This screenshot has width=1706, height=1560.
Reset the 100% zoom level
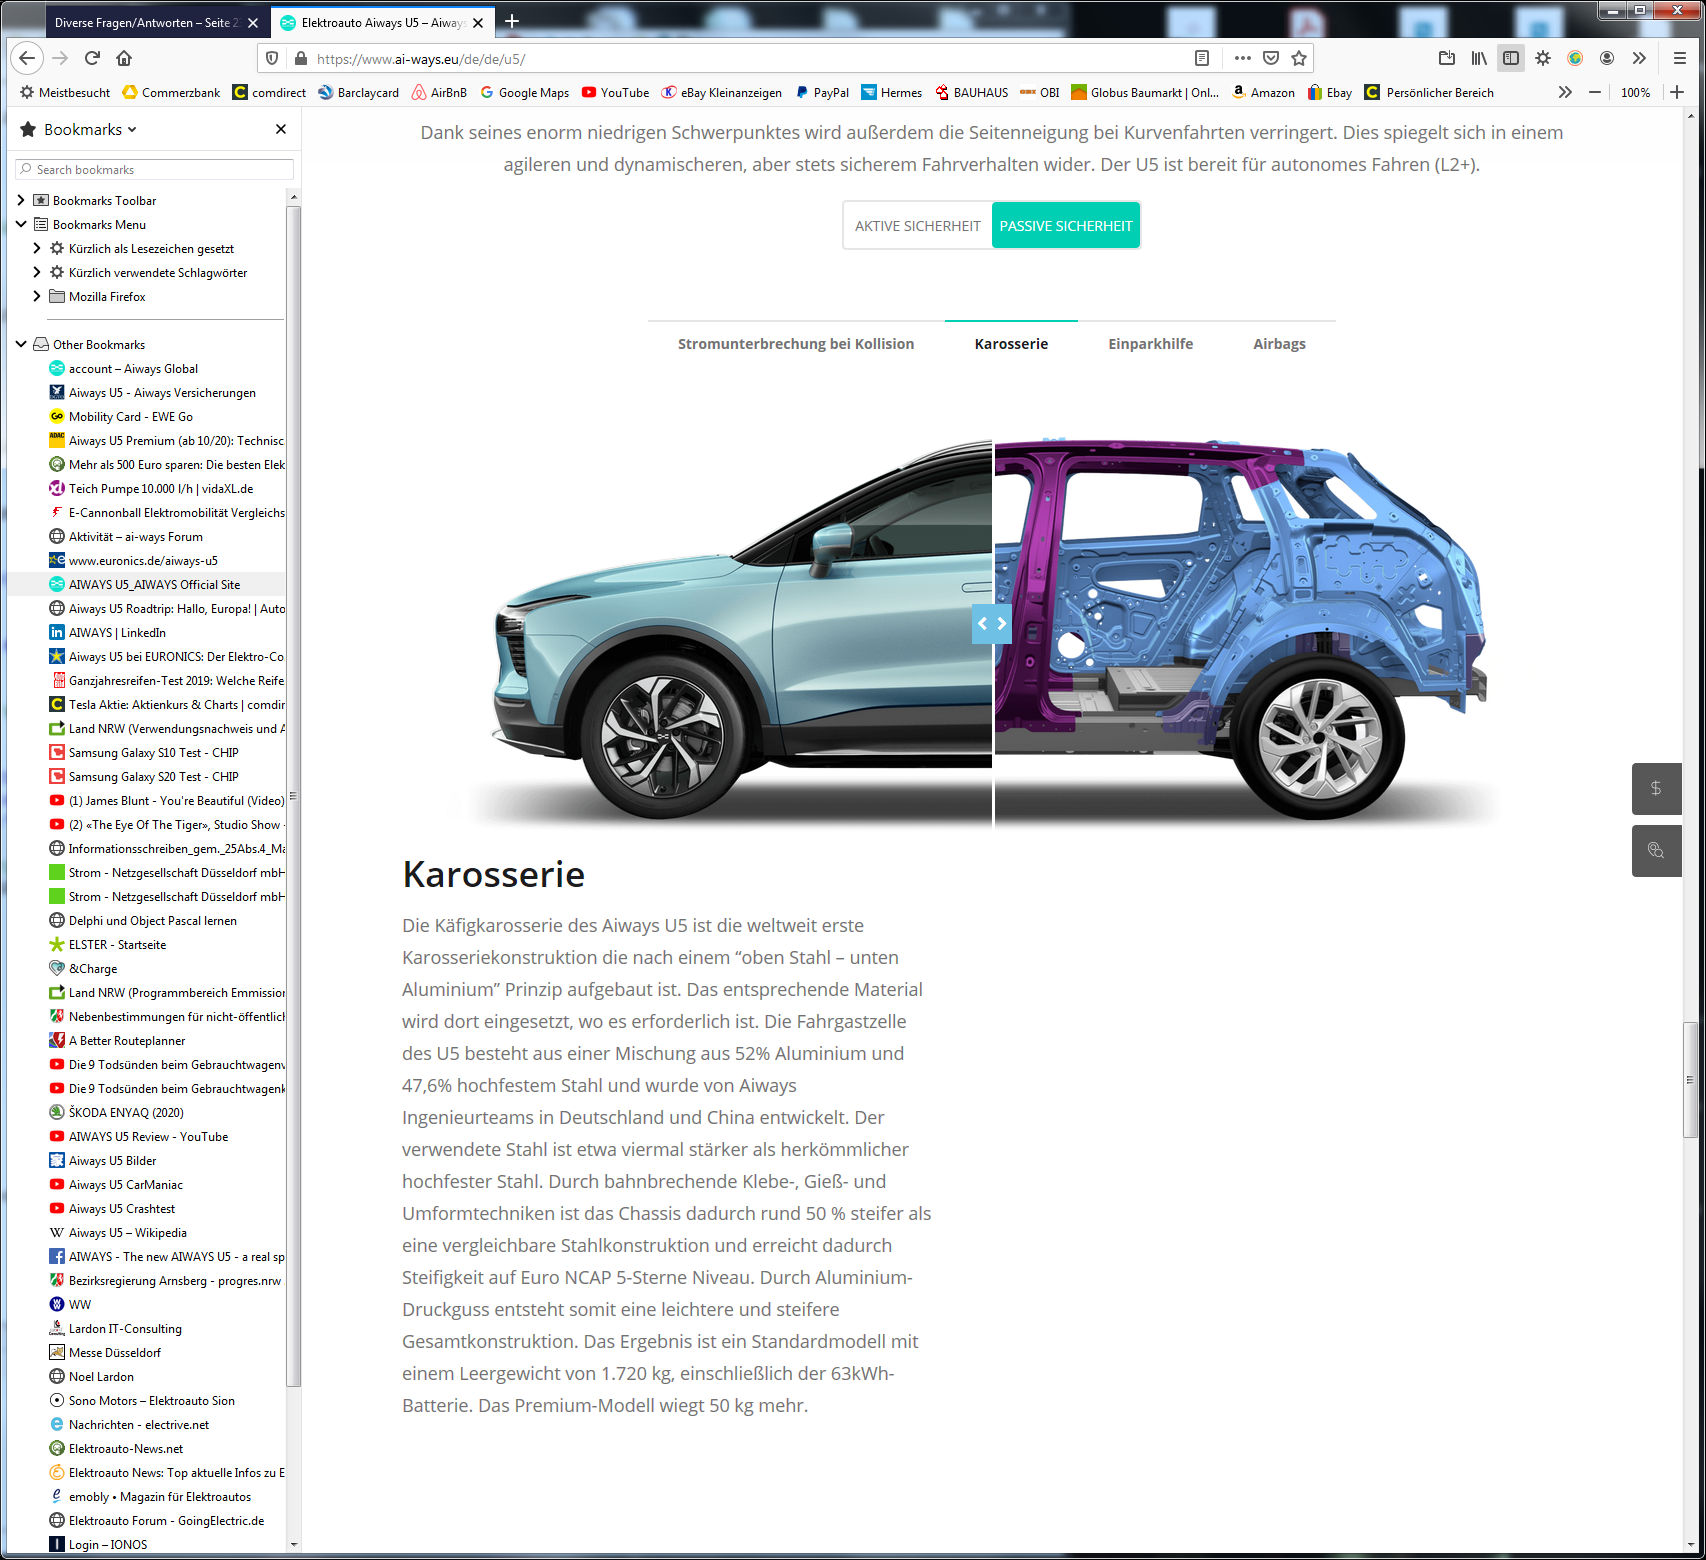coord(1635,92)
